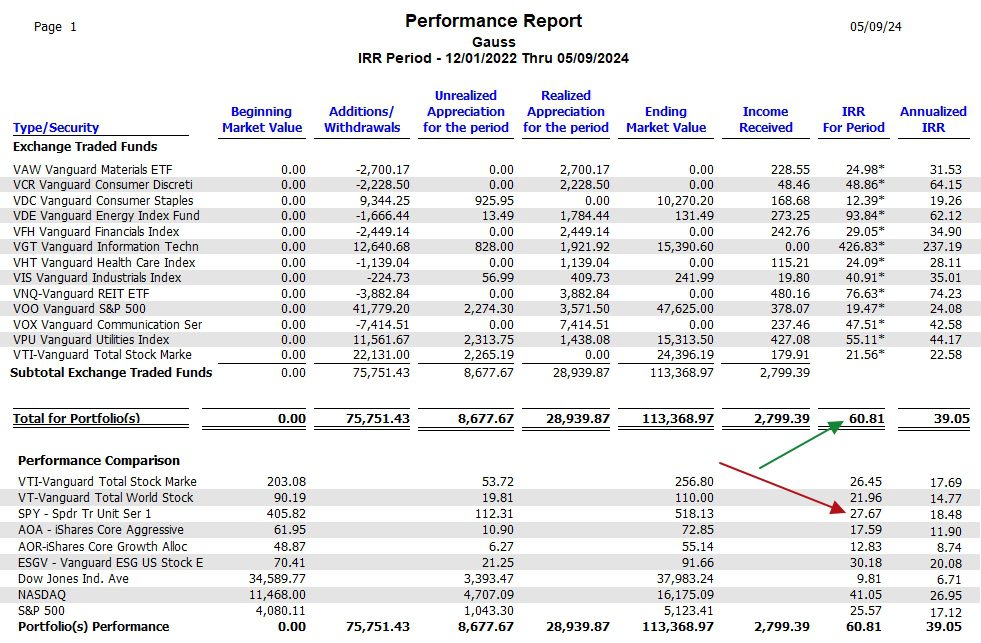Image resolution: width=981 pixels, height=643 pixels.
Task: Select the VHT Vanguard Health Care Index row
Action: click(490, 263)
